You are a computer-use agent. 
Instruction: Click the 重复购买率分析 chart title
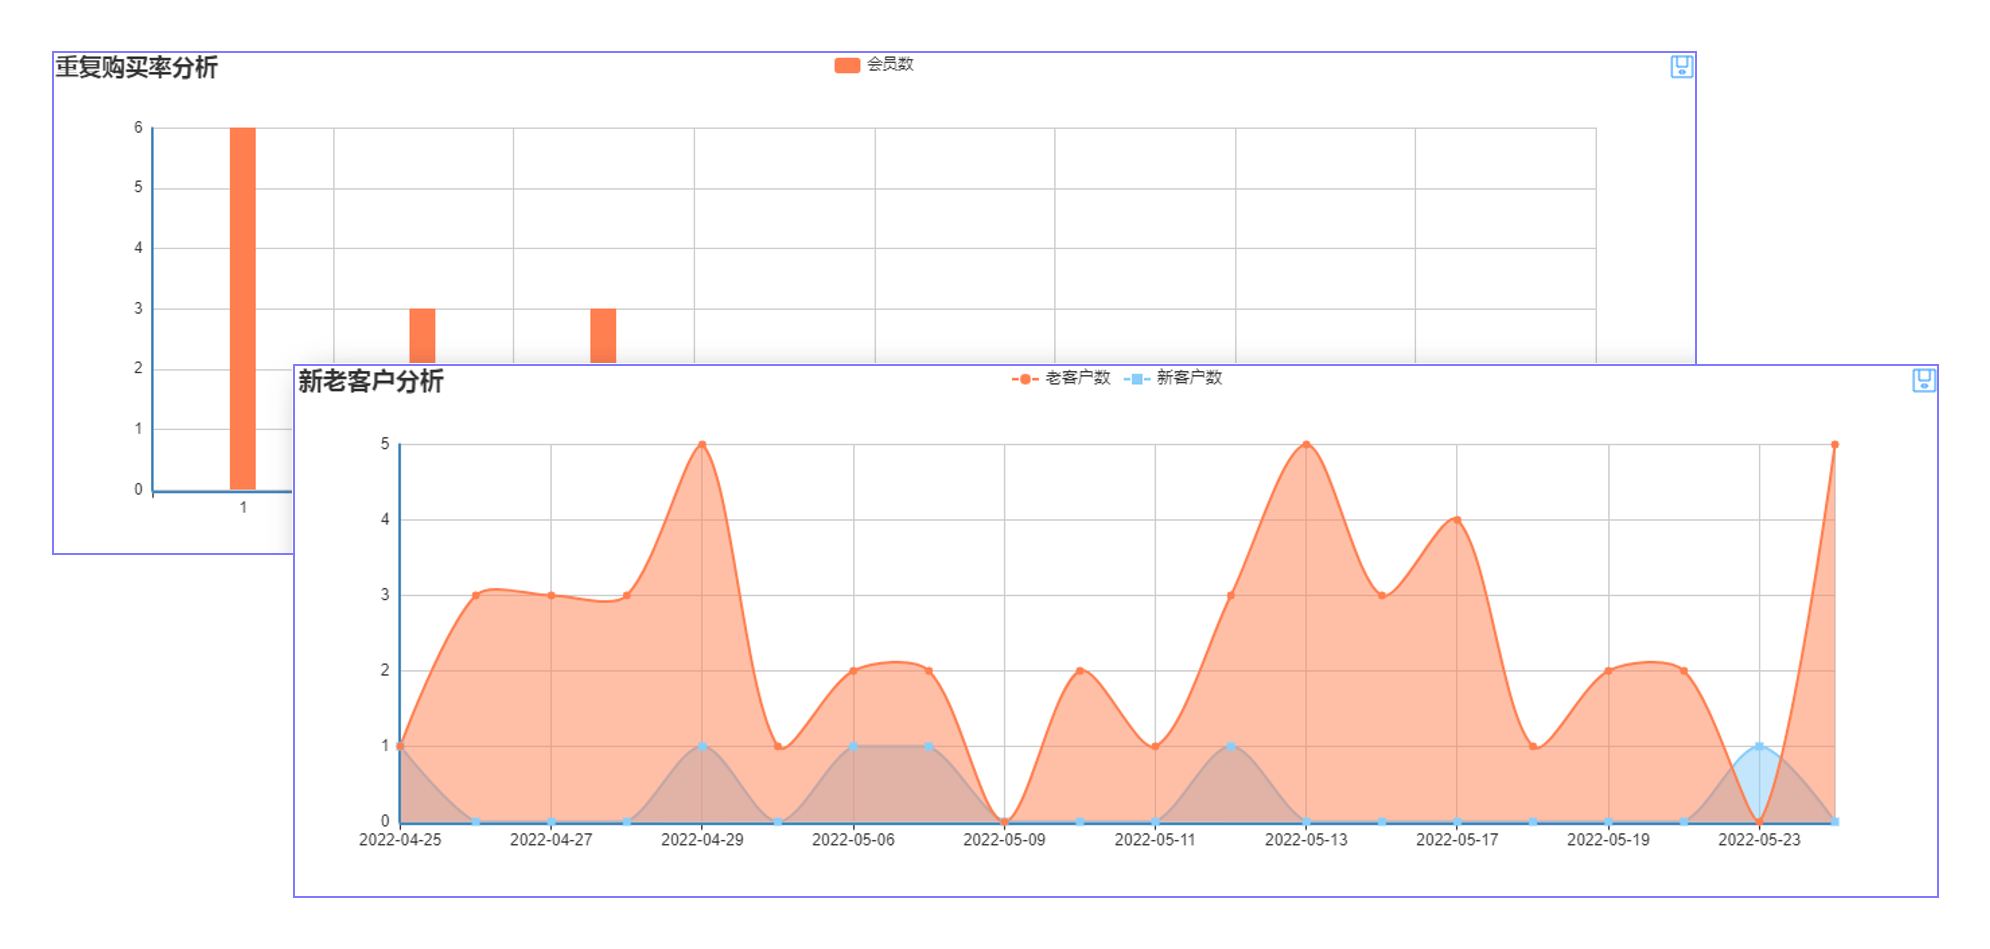coord(137,68)
